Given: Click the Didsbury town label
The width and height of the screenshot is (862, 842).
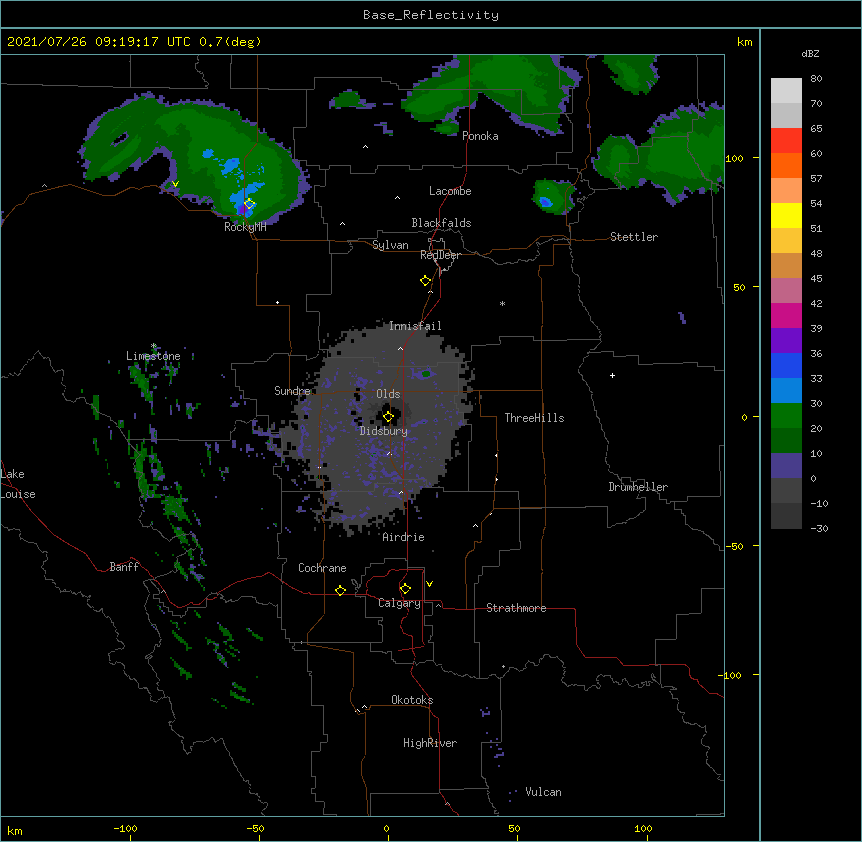Looking at the screenshot, I should pos(384,431).
